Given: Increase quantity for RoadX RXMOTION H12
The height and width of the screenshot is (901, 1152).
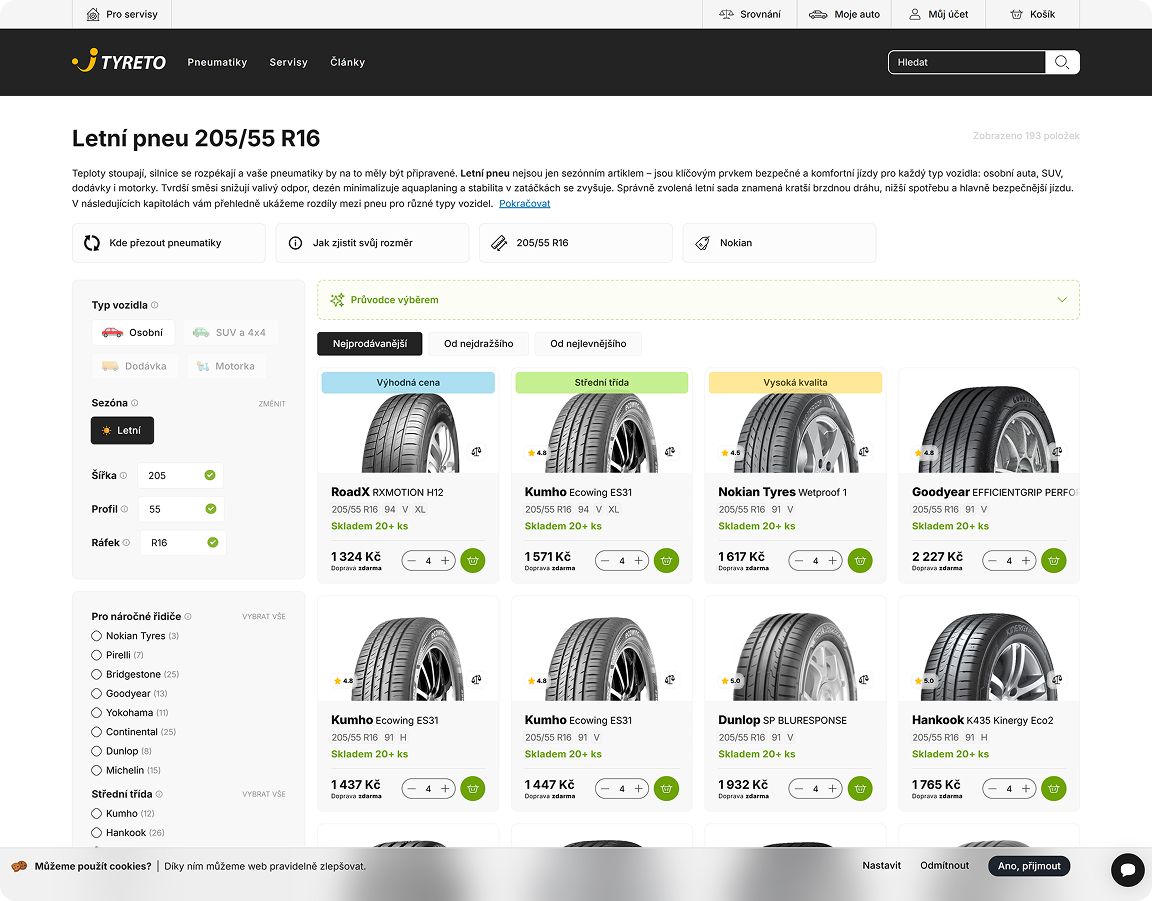Looking at the screenshot, I should pyautogui.click(x=445, y=561).
